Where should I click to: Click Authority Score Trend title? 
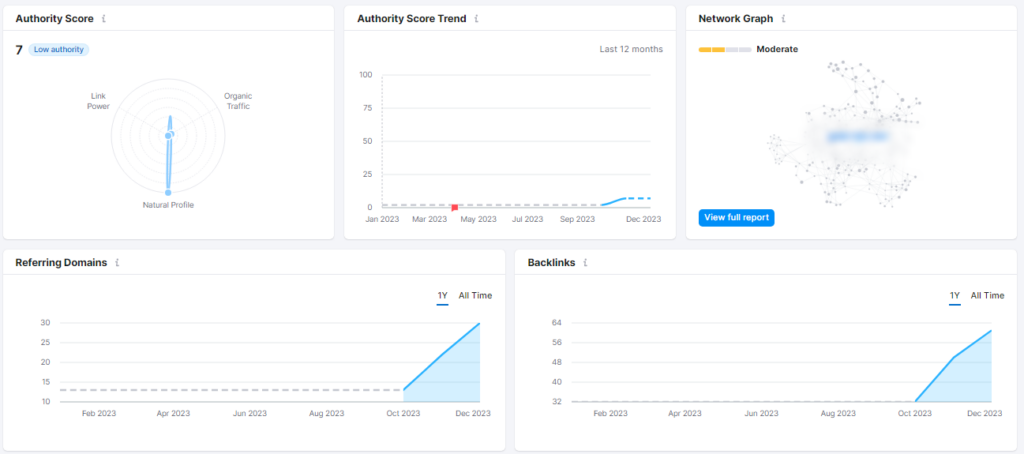411,19
